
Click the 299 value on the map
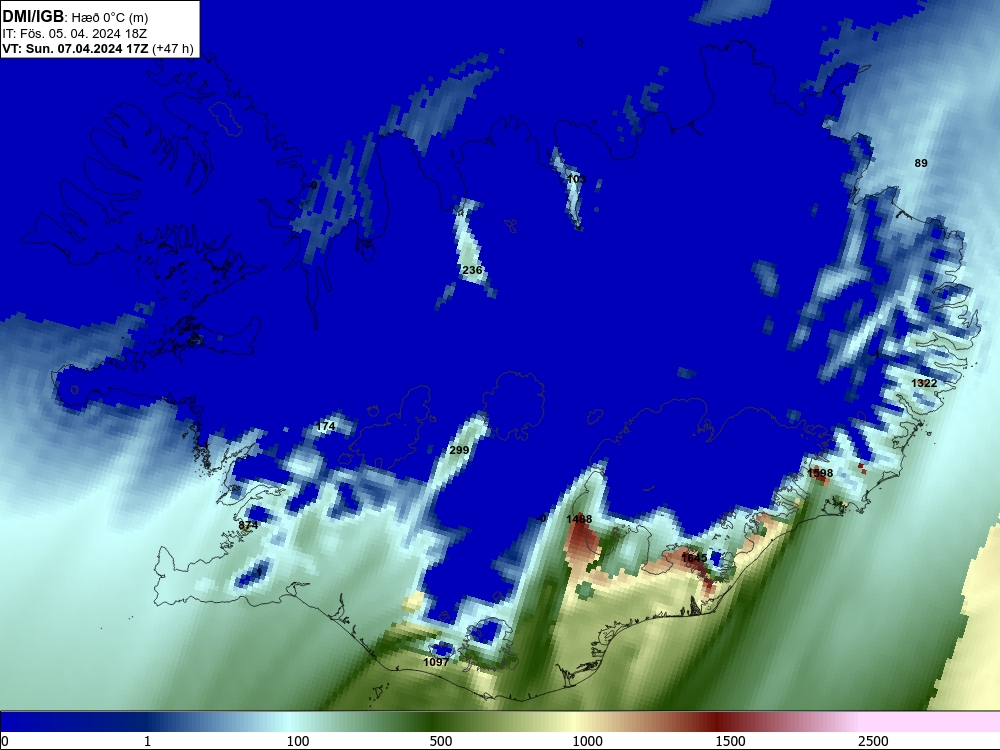pos(459,450)
